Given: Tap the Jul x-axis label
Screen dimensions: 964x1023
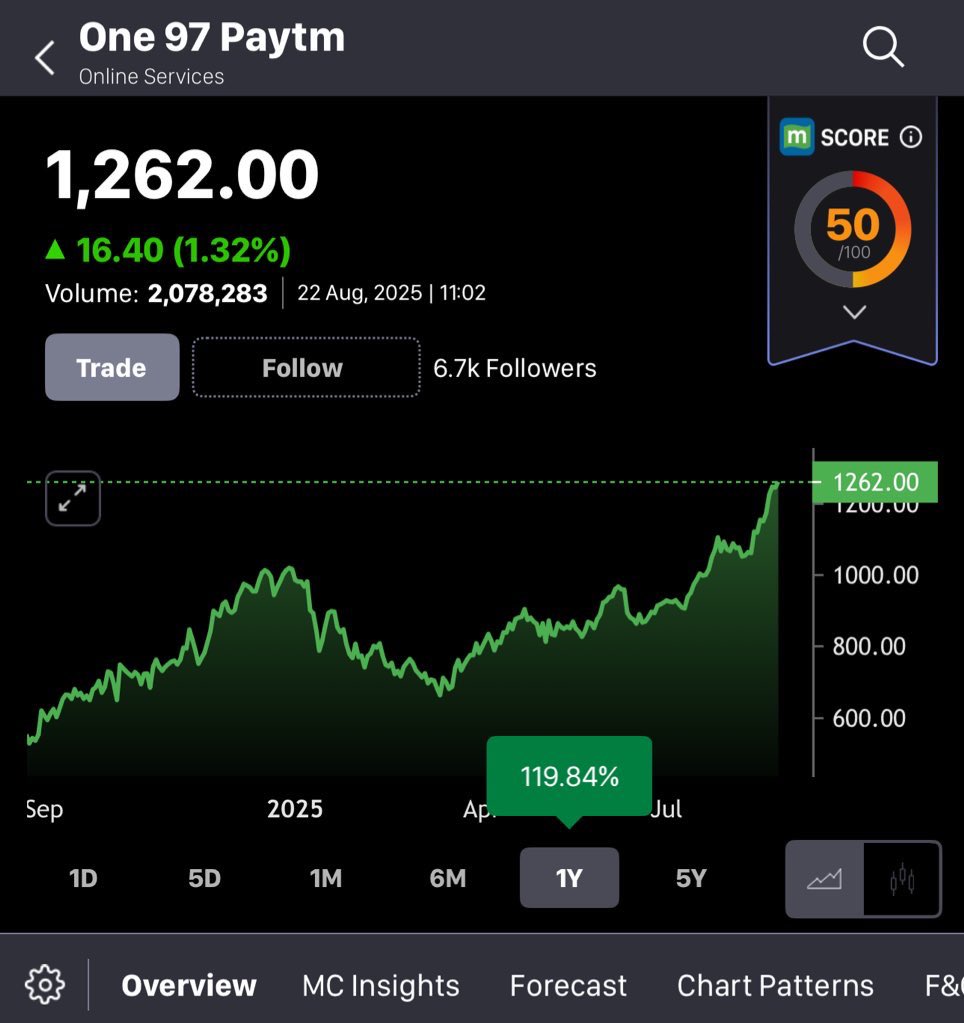Looking at the screenshot, I should (667, 808).
